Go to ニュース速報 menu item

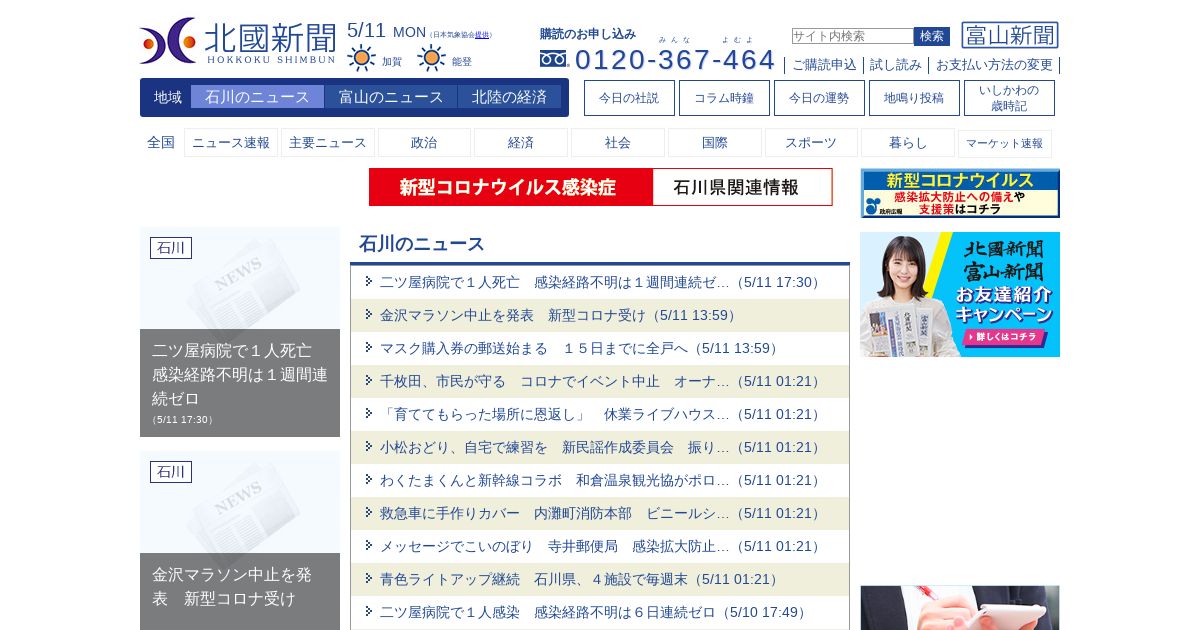point(231,143)
